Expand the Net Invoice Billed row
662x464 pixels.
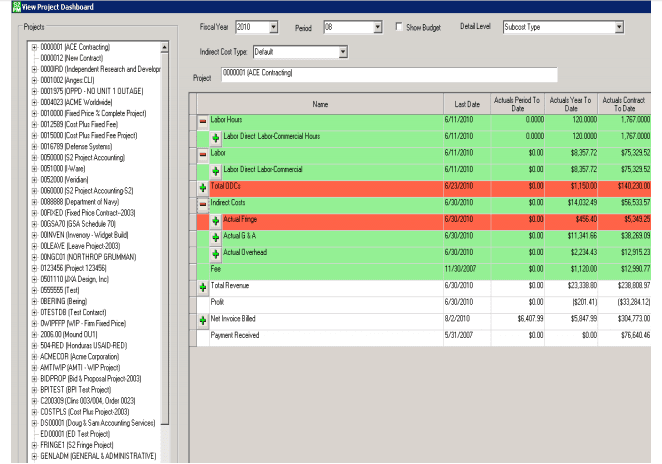[203, 320]
